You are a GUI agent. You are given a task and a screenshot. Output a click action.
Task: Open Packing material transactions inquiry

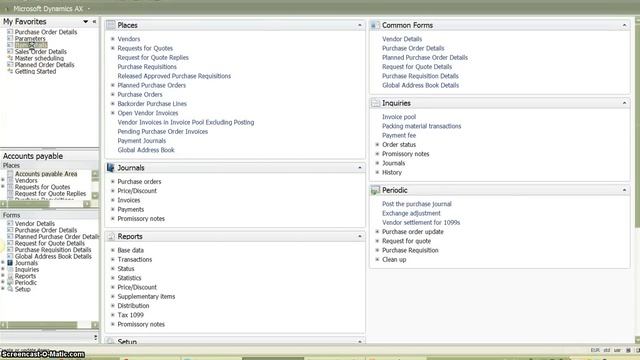[x=422, y=126]
